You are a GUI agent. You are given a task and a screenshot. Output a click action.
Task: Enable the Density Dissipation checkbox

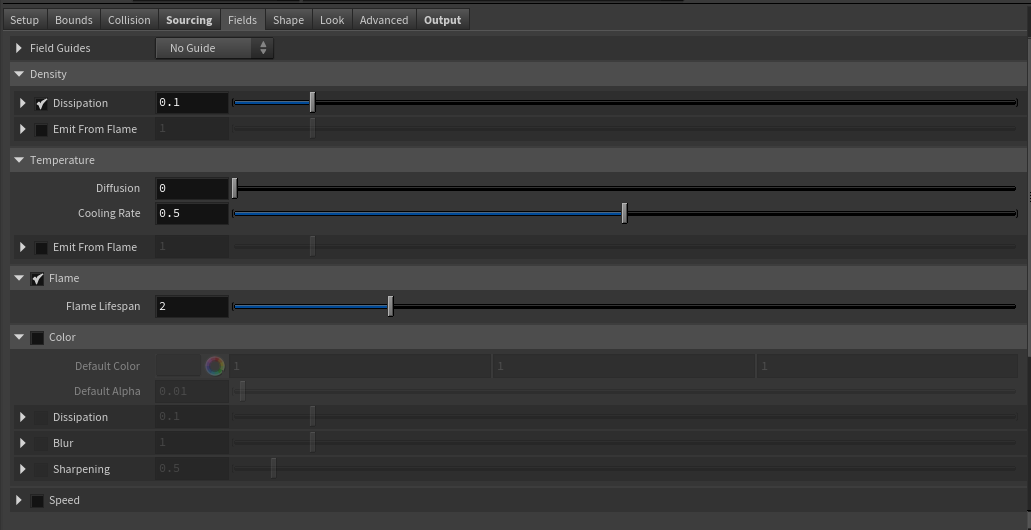(x=41, y=103)
